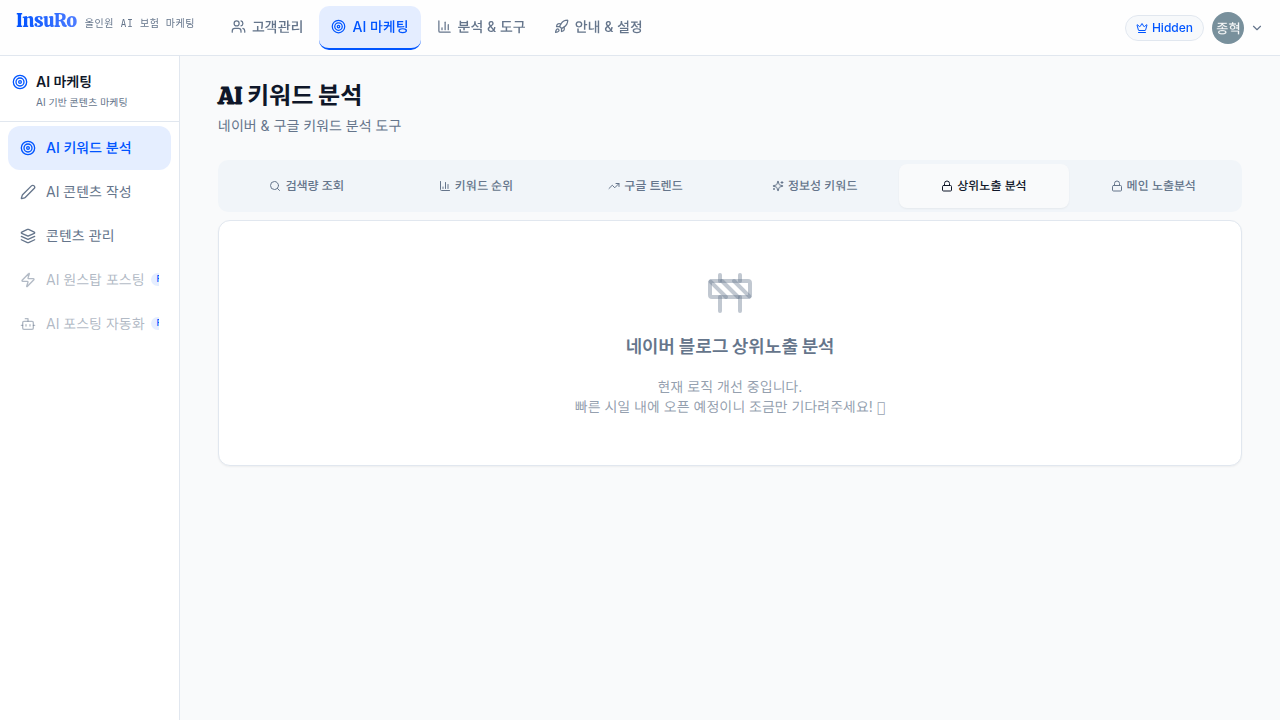
Task: Open the locked 메인 노출분석 tab
Action: [x=1153, y=186]
